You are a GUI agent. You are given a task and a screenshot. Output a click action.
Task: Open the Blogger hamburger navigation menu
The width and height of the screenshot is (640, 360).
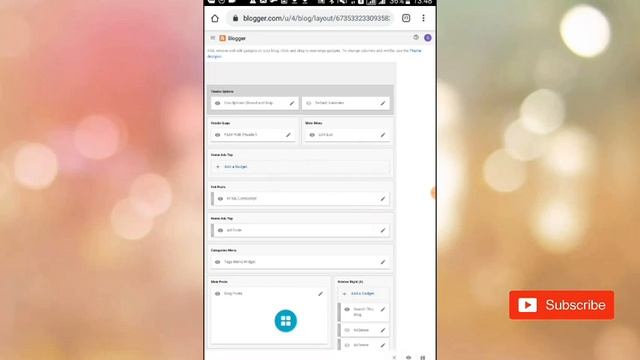[213, 38]
